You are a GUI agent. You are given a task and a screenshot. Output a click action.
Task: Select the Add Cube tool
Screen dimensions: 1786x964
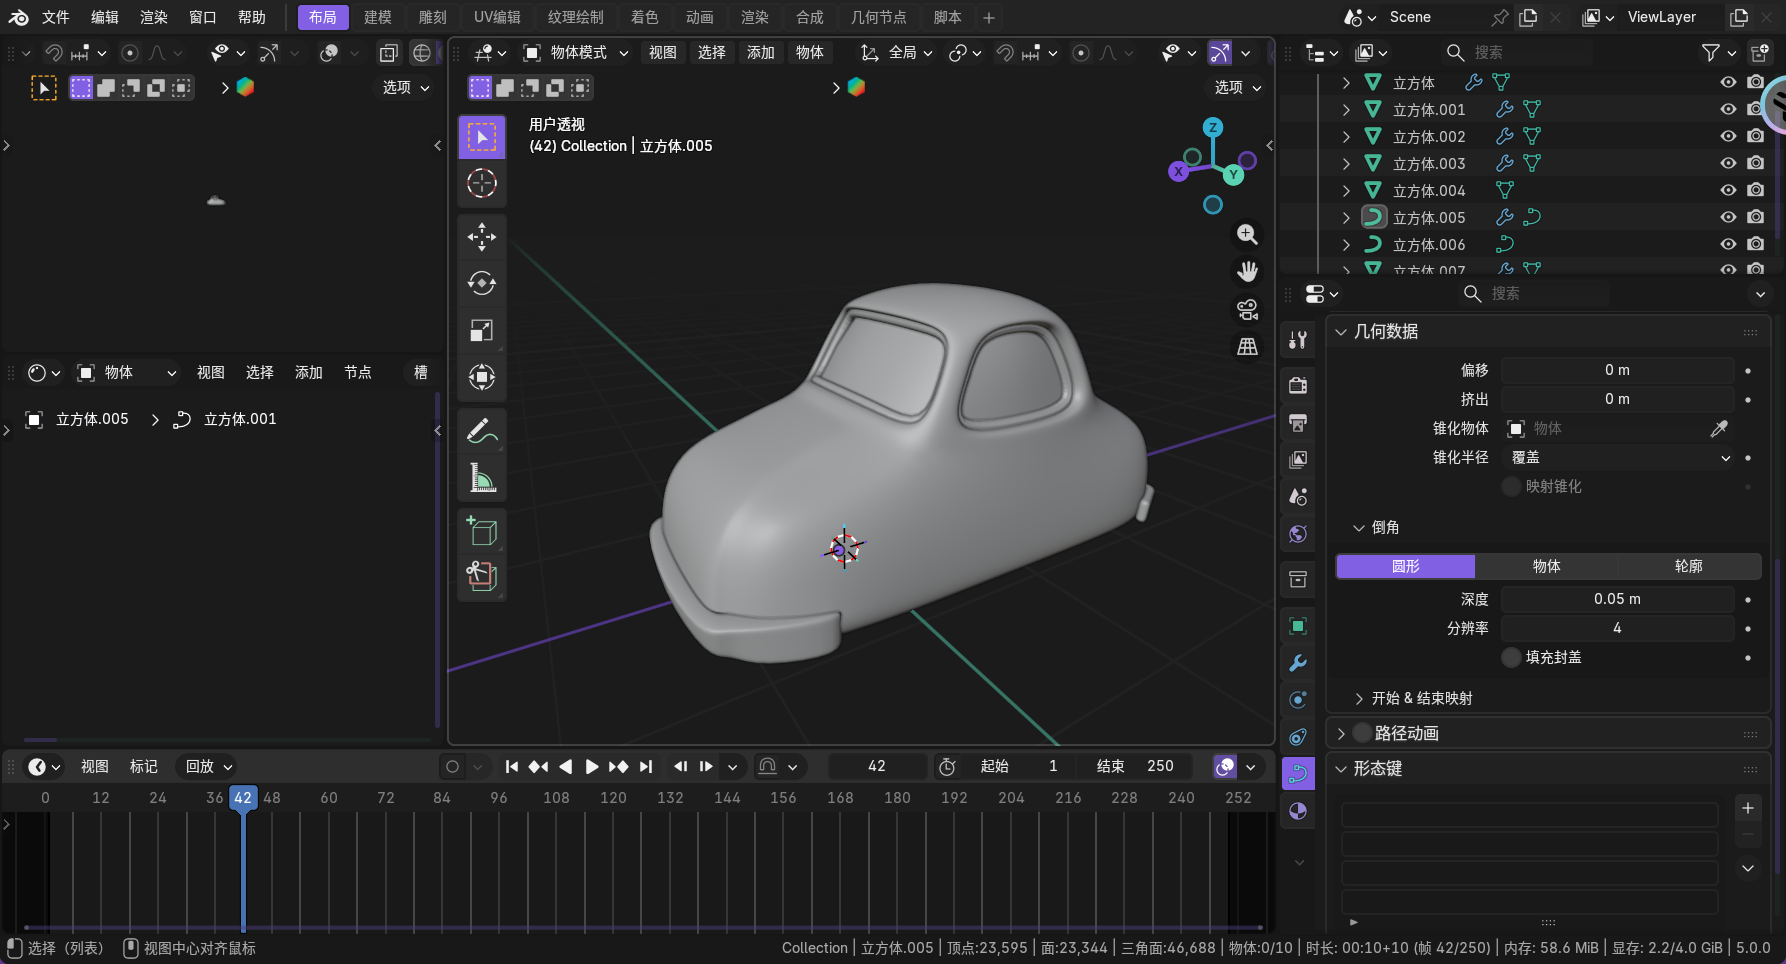(482, 531)
